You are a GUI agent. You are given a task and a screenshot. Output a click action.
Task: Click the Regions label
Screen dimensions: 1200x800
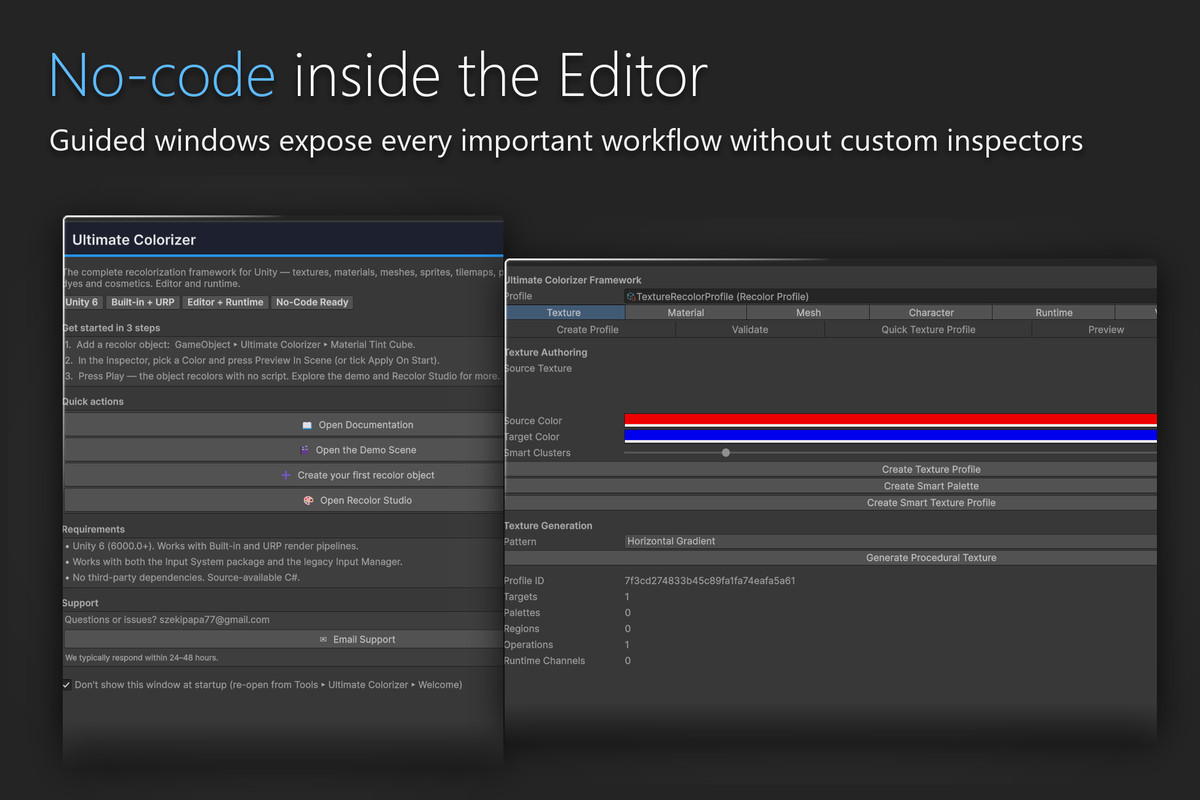tap(522, 629)
